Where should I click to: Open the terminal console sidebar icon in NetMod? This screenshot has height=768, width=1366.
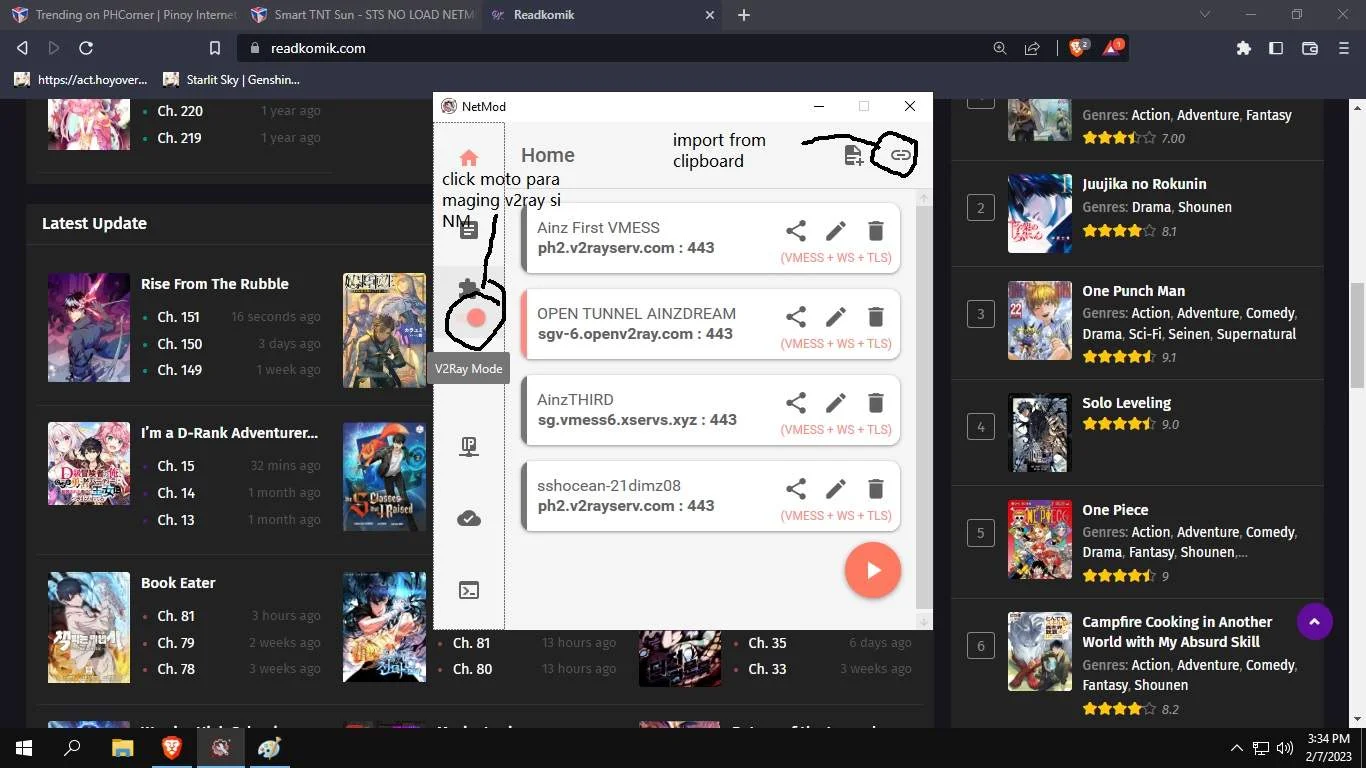coord(468,590)
